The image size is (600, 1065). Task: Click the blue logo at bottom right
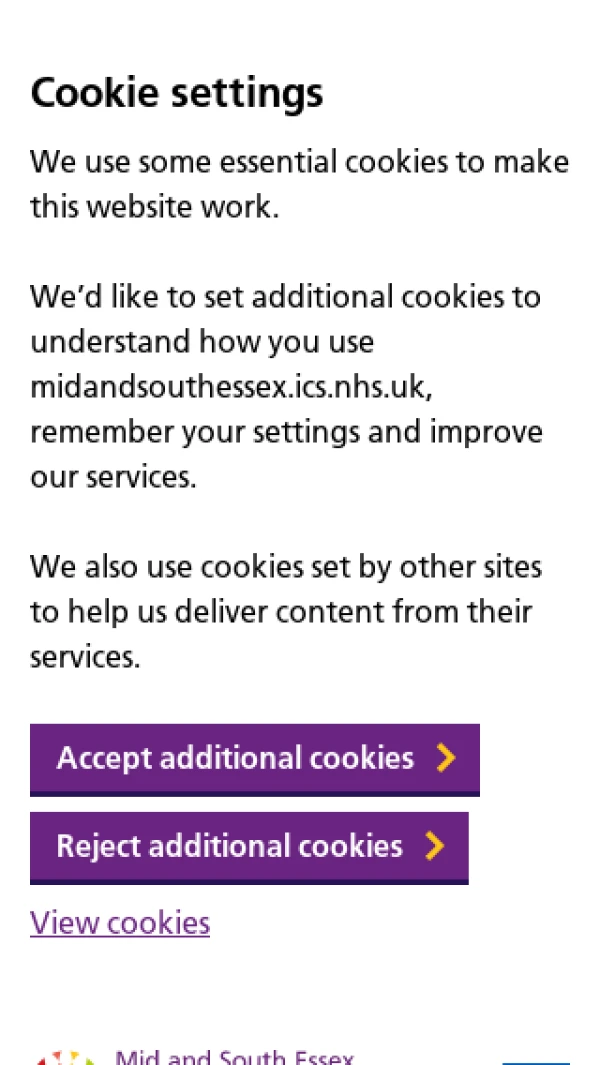point(535,1062)
